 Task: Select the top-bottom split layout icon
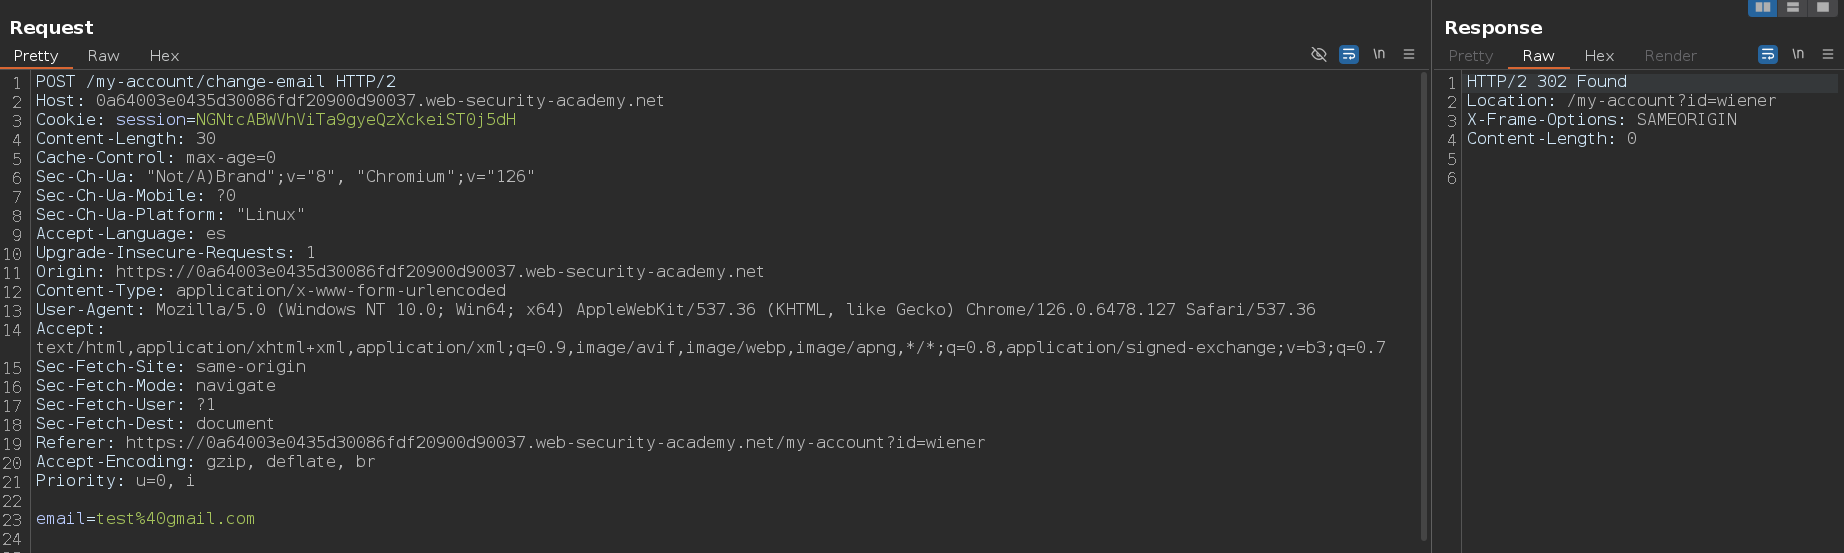1793,7
